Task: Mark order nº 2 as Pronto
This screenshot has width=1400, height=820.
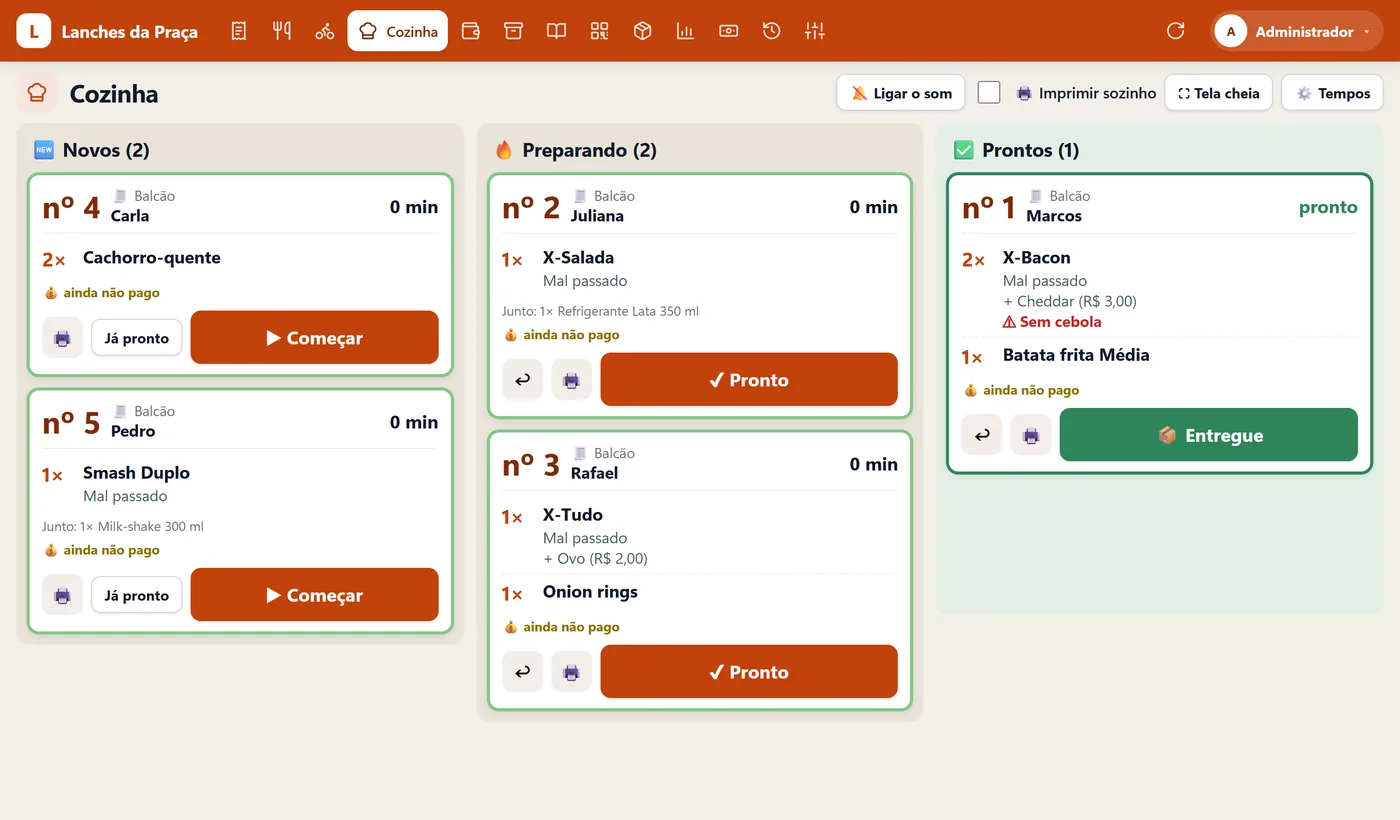Action: (x=749, y=380)
